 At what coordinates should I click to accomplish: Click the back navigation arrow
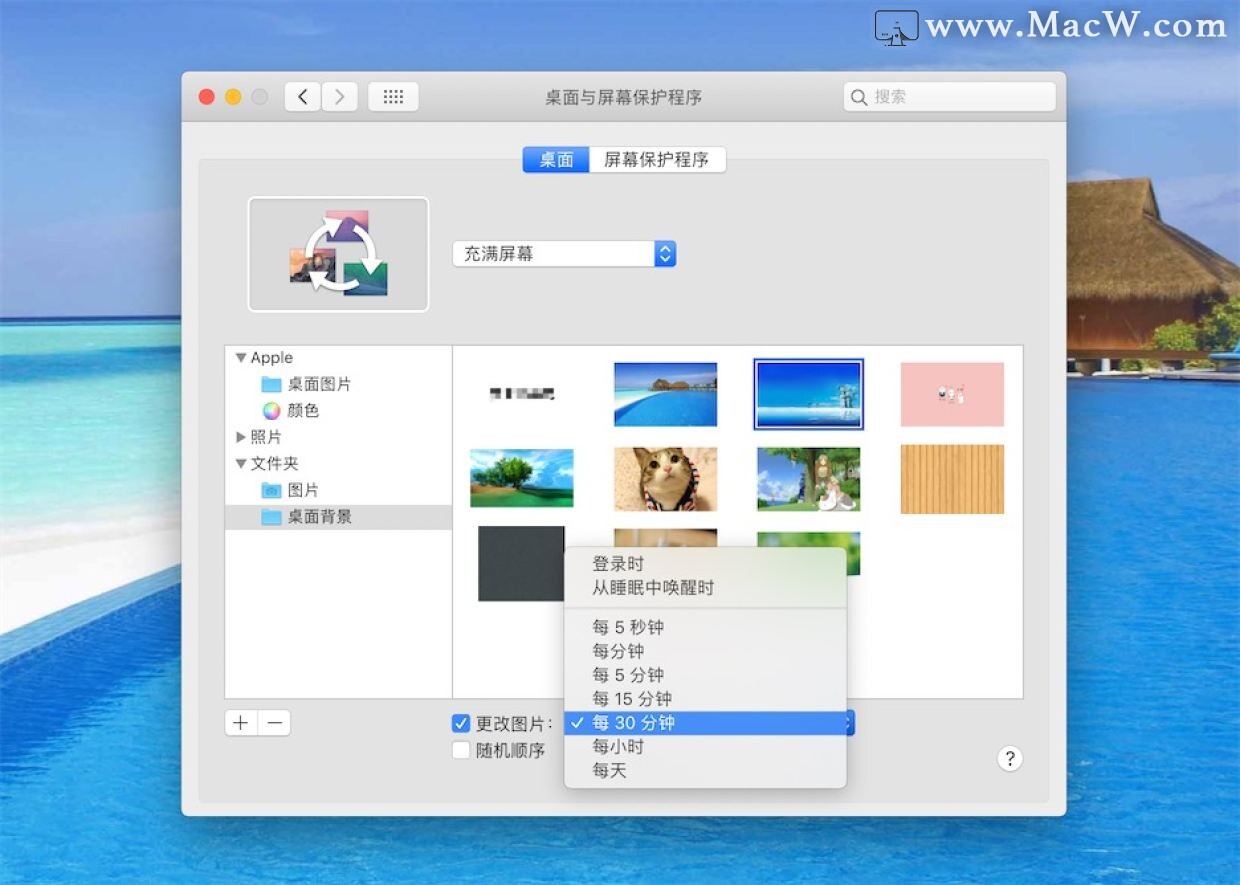click(x=302, y=96)
